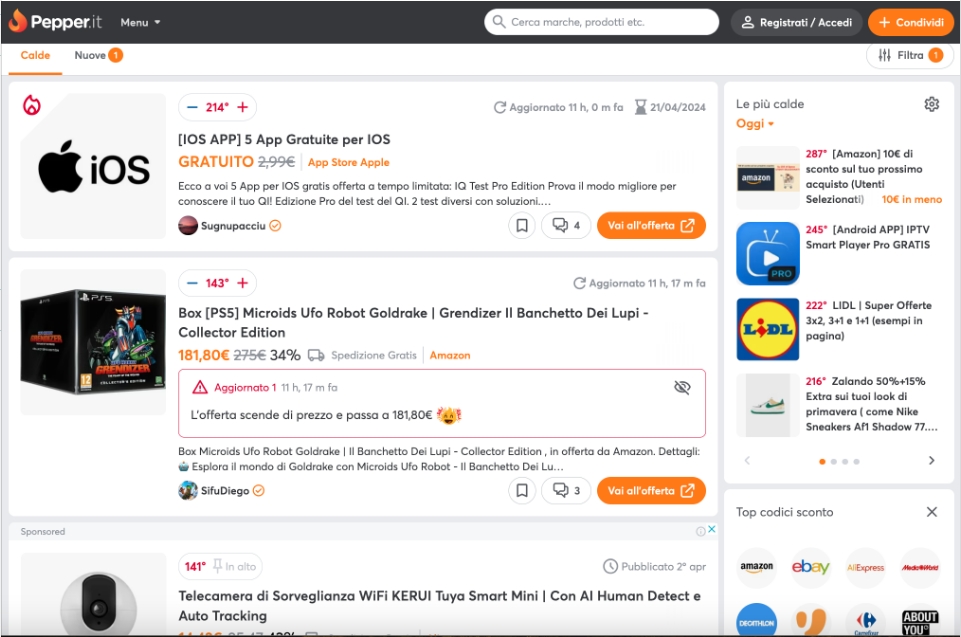This screenshot has height=637, width=961.
Task: Open the Menu dropdown
Action: pos(140,22)
